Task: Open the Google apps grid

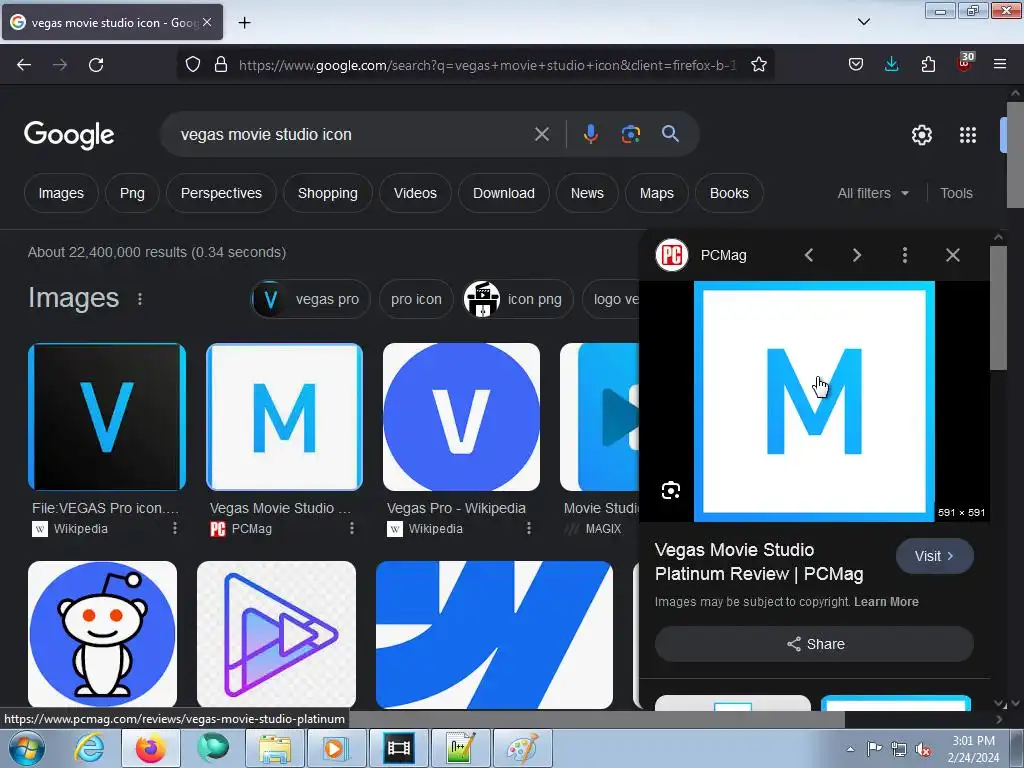Action: tap(968, 135)
